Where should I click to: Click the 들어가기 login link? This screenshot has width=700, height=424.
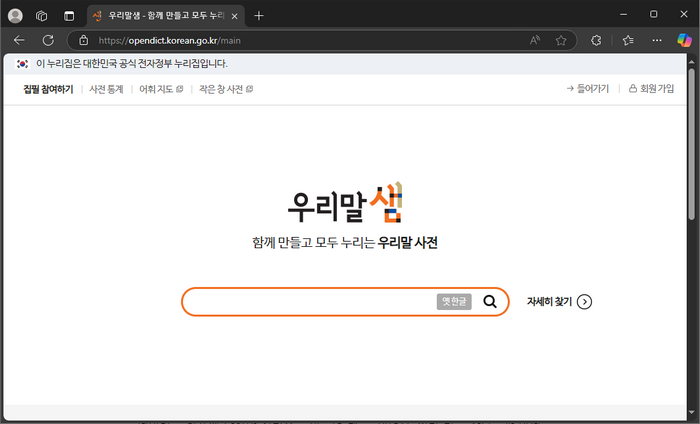click(587, 89)
